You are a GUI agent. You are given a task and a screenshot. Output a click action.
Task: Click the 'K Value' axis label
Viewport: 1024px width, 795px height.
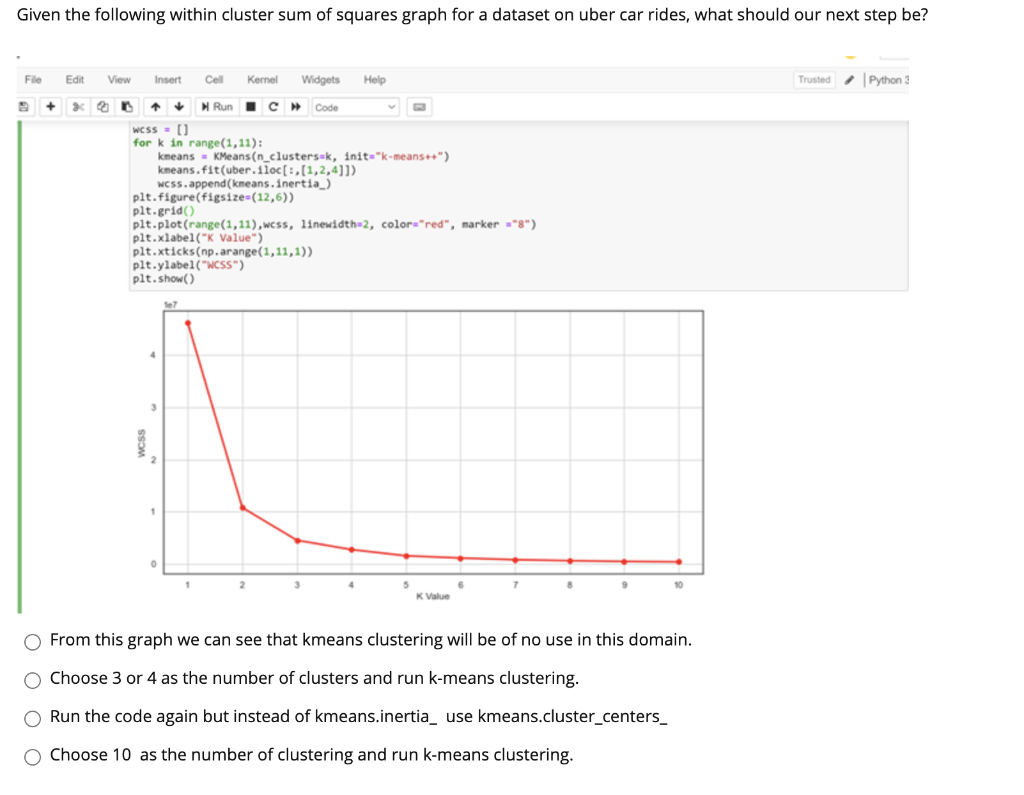tap(432, 596)
